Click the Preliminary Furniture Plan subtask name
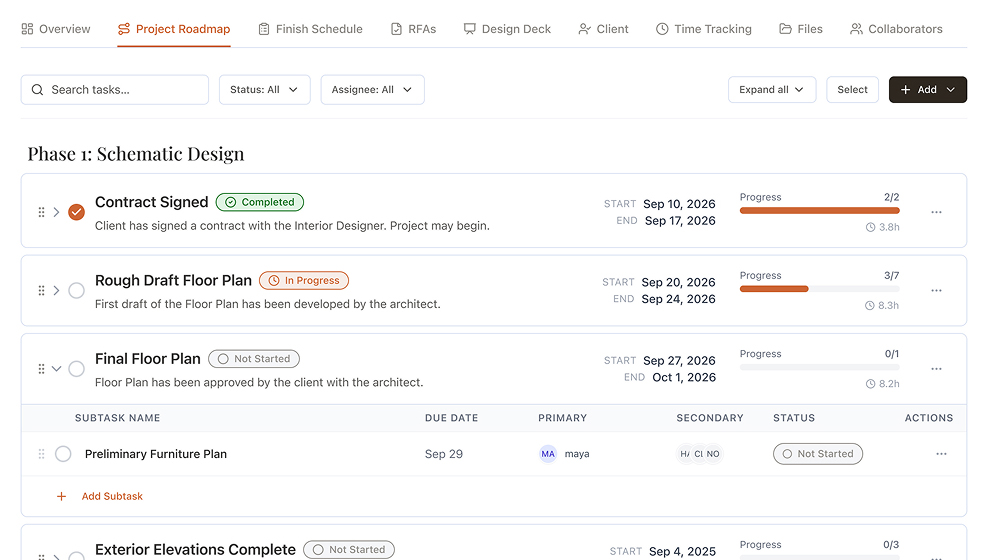This screenshot has height=560, width=986. 156,454
